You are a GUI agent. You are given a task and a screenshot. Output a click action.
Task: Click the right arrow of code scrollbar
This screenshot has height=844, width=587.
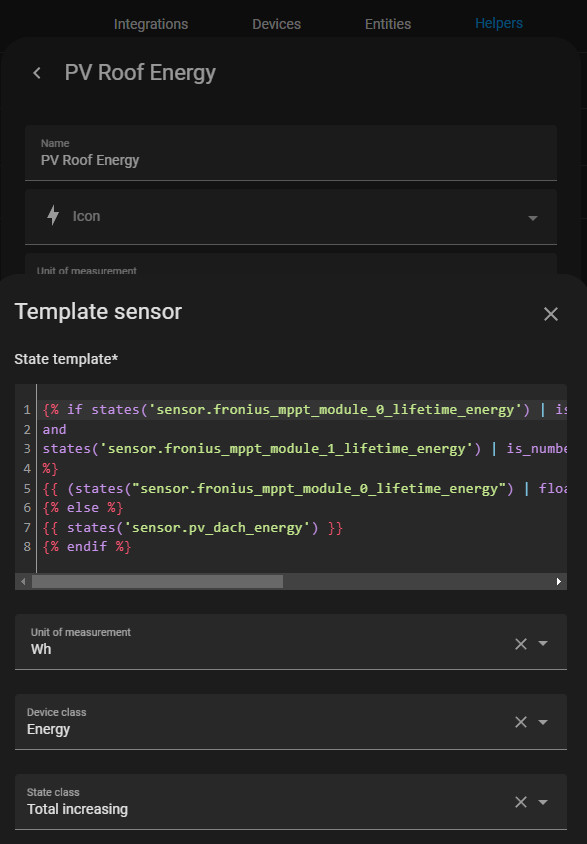(x=558, y=581)
